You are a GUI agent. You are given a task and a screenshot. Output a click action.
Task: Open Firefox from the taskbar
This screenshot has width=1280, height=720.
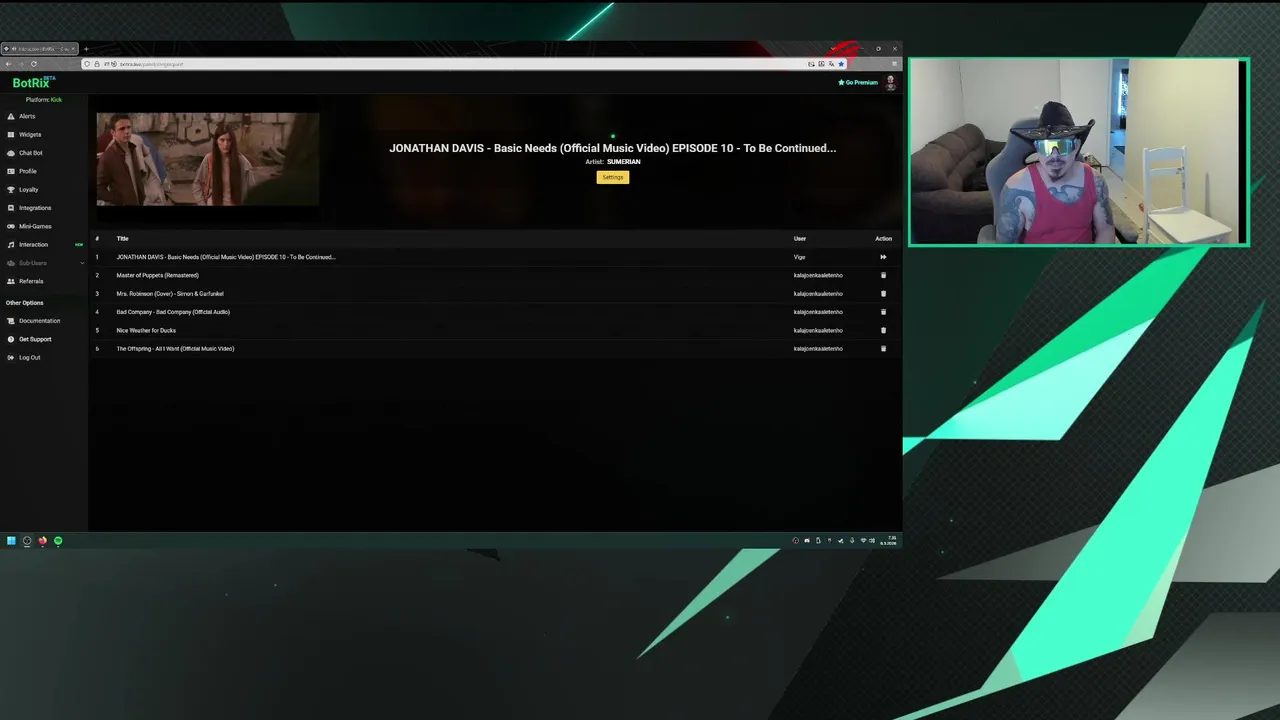click(42, 541)
